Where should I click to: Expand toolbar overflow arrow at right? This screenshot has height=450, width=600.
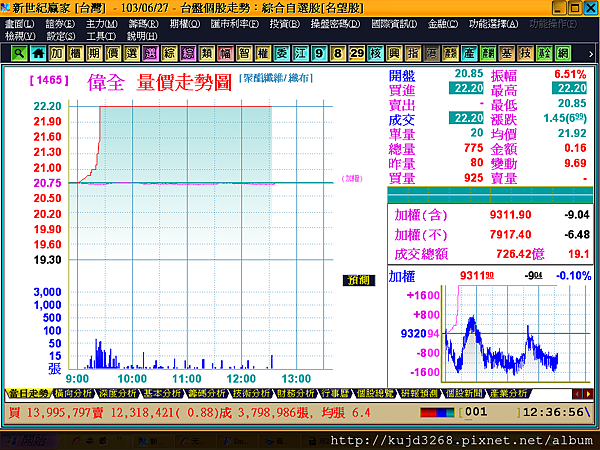coord(591,54)
